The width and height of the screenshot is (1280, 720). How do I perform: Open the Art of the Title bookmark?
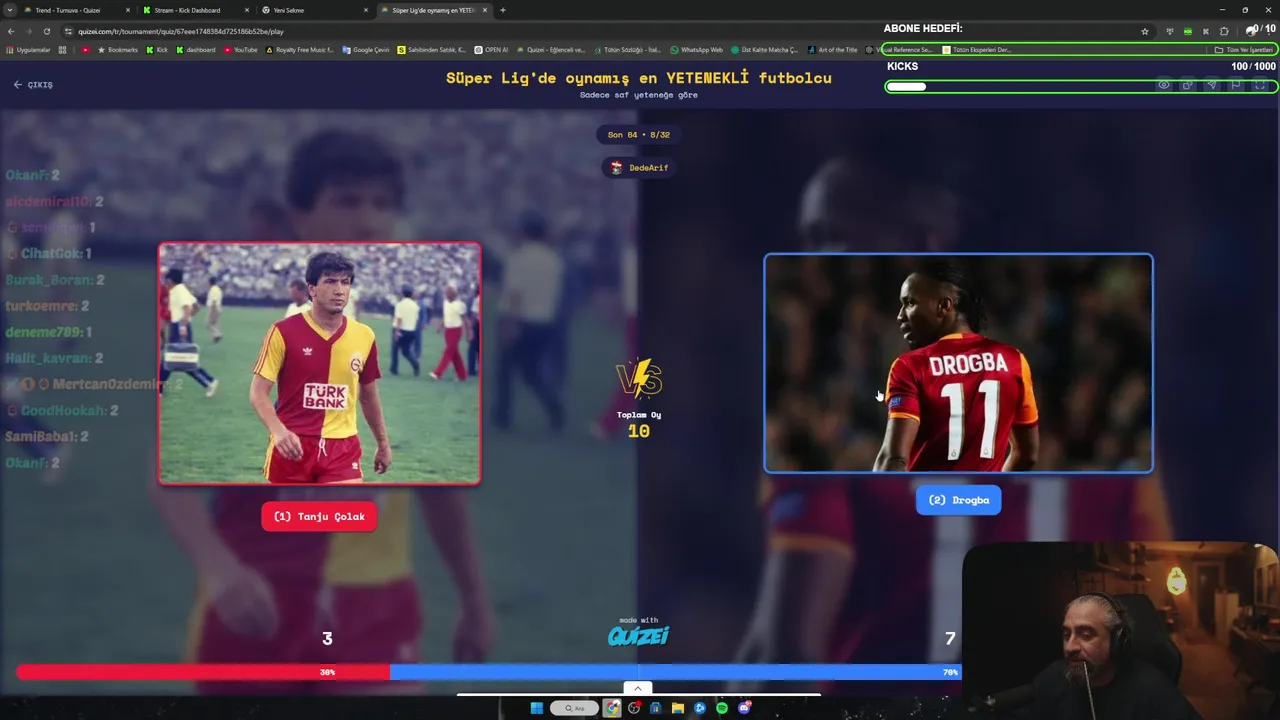point(832,49)
